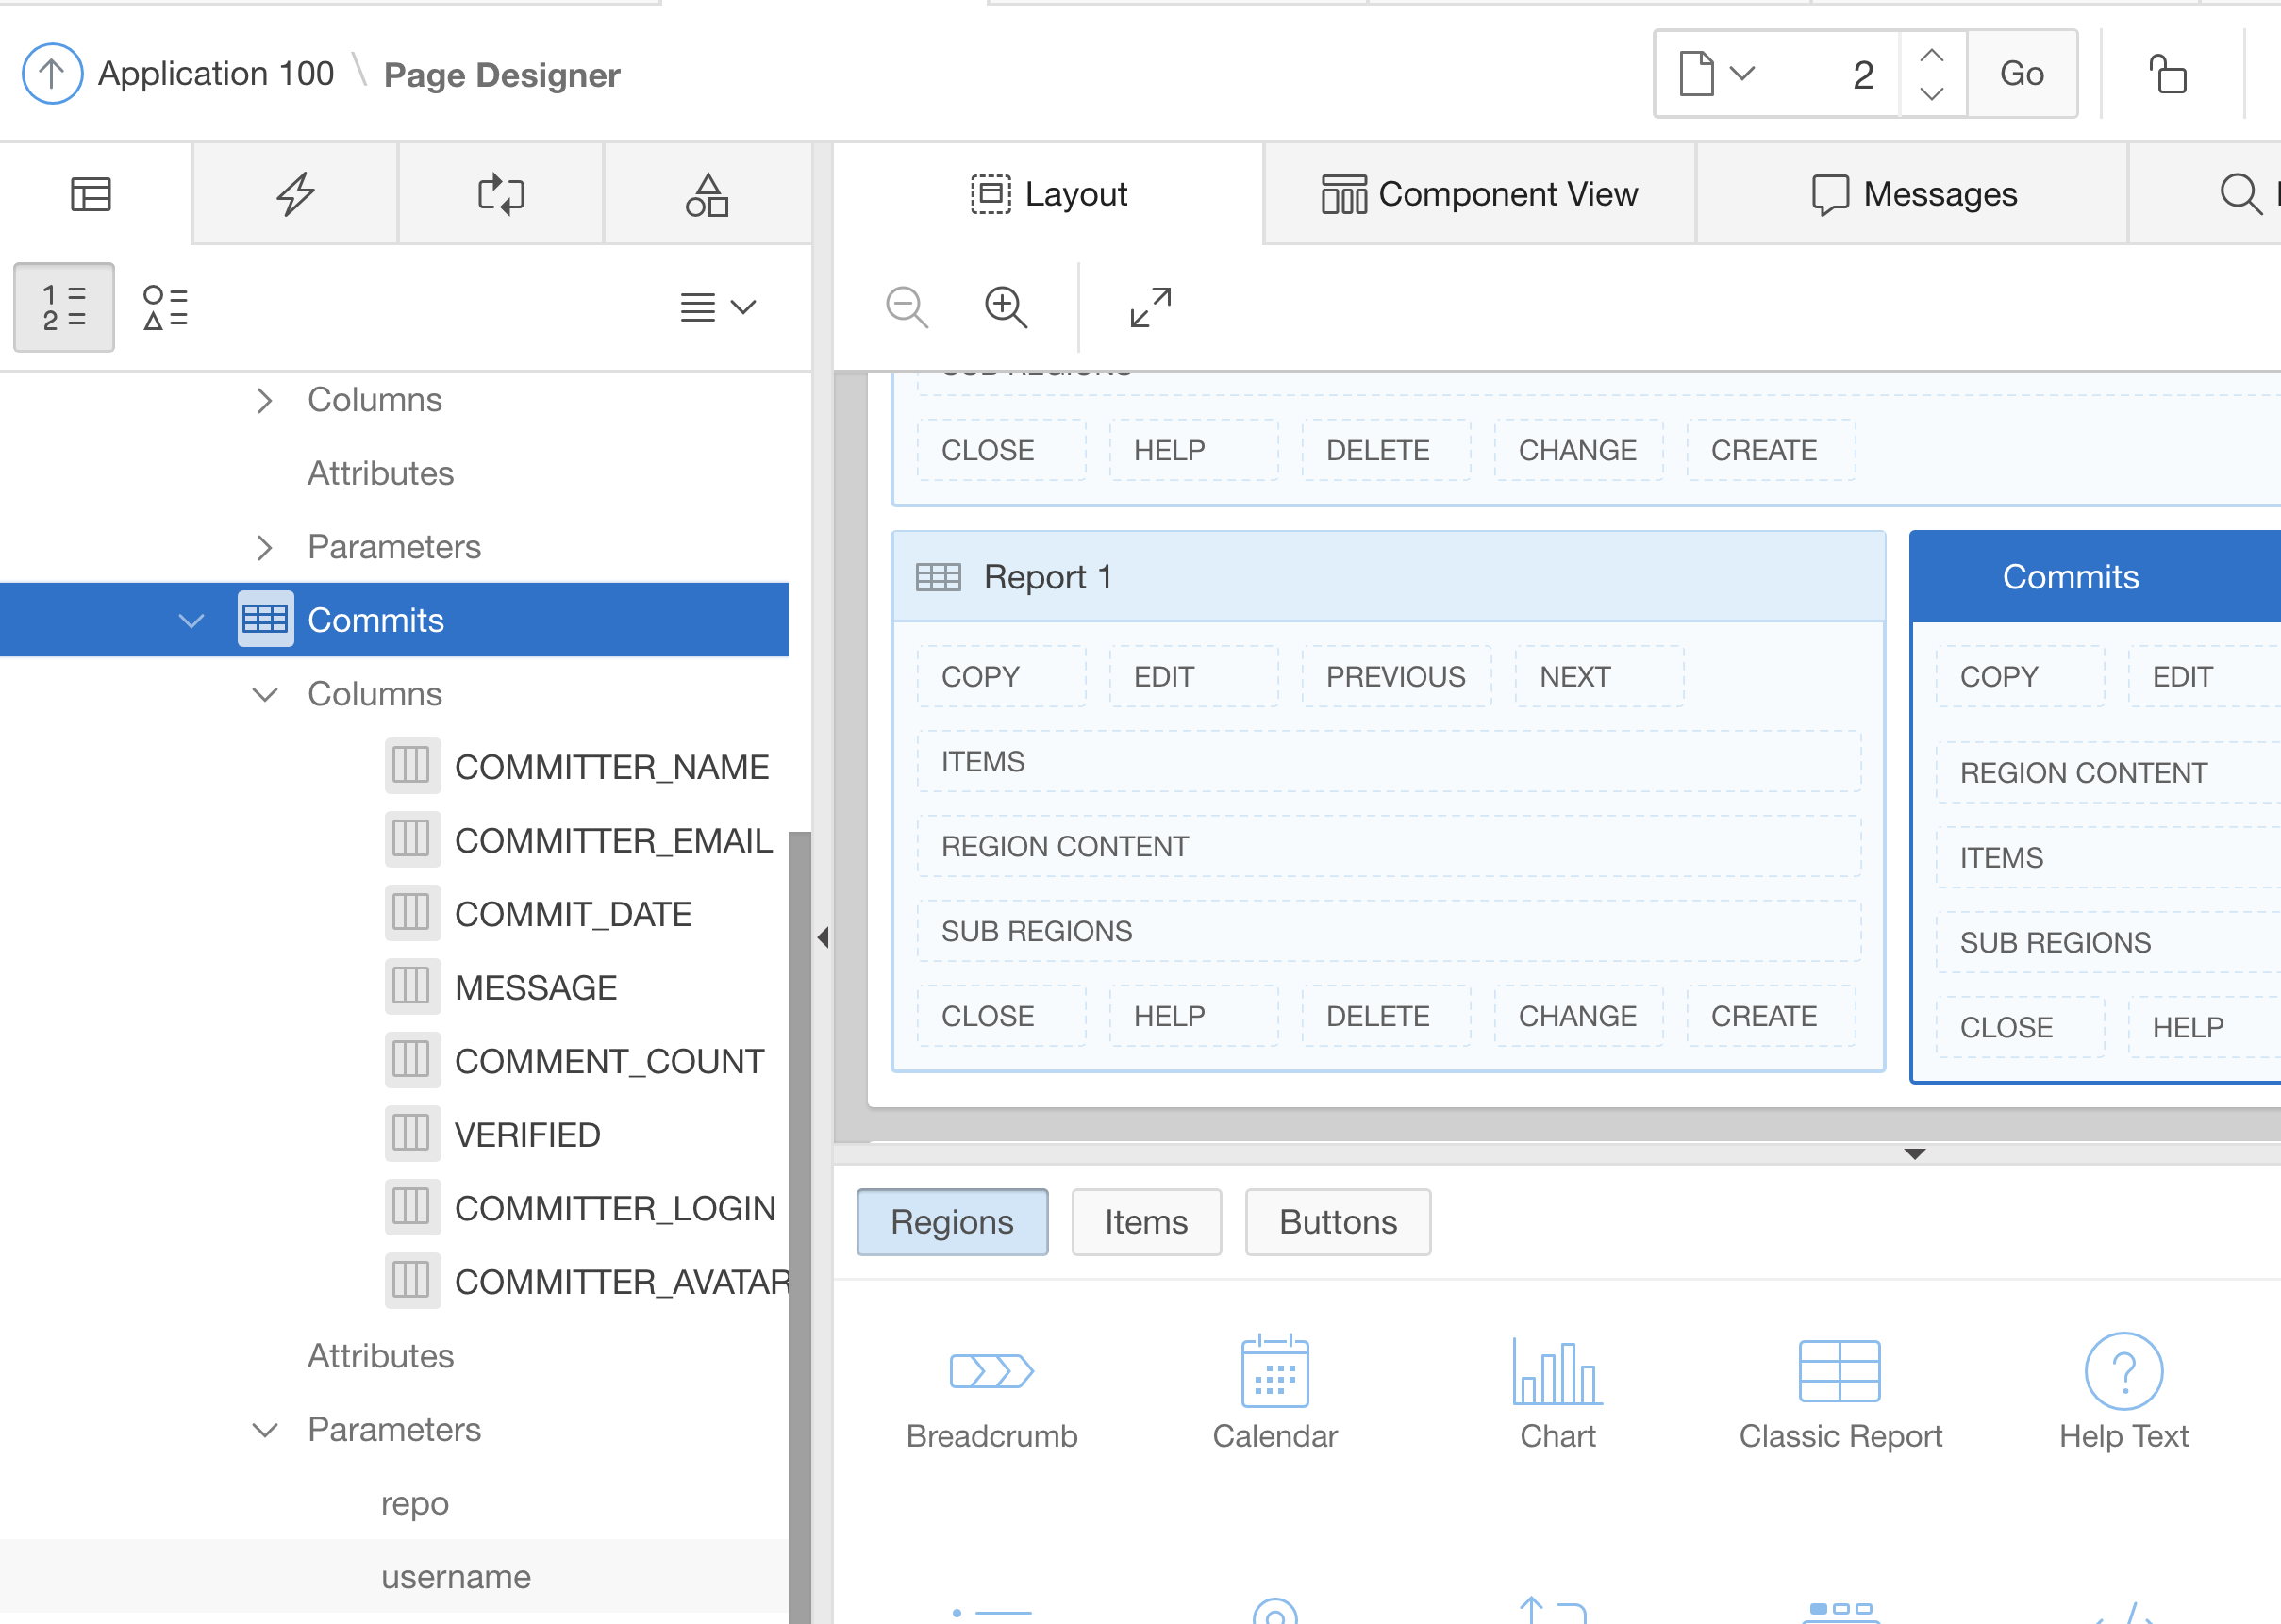Open the Dynamic Actions lightning tab
2281x1624 pixels.
[x=296, y=194]
